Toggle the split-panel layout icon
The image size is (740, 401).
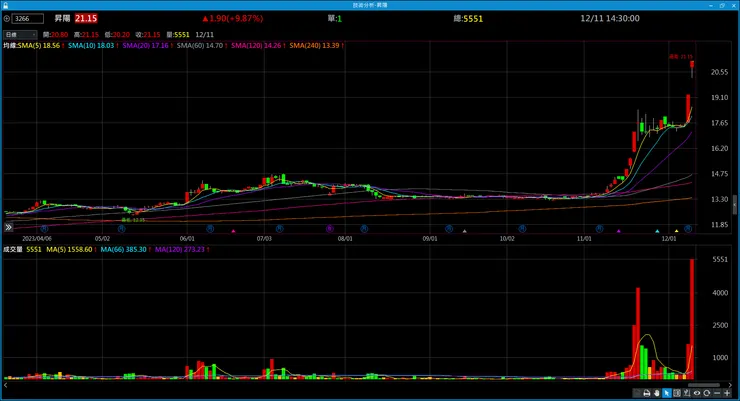[x=677, y=393]
